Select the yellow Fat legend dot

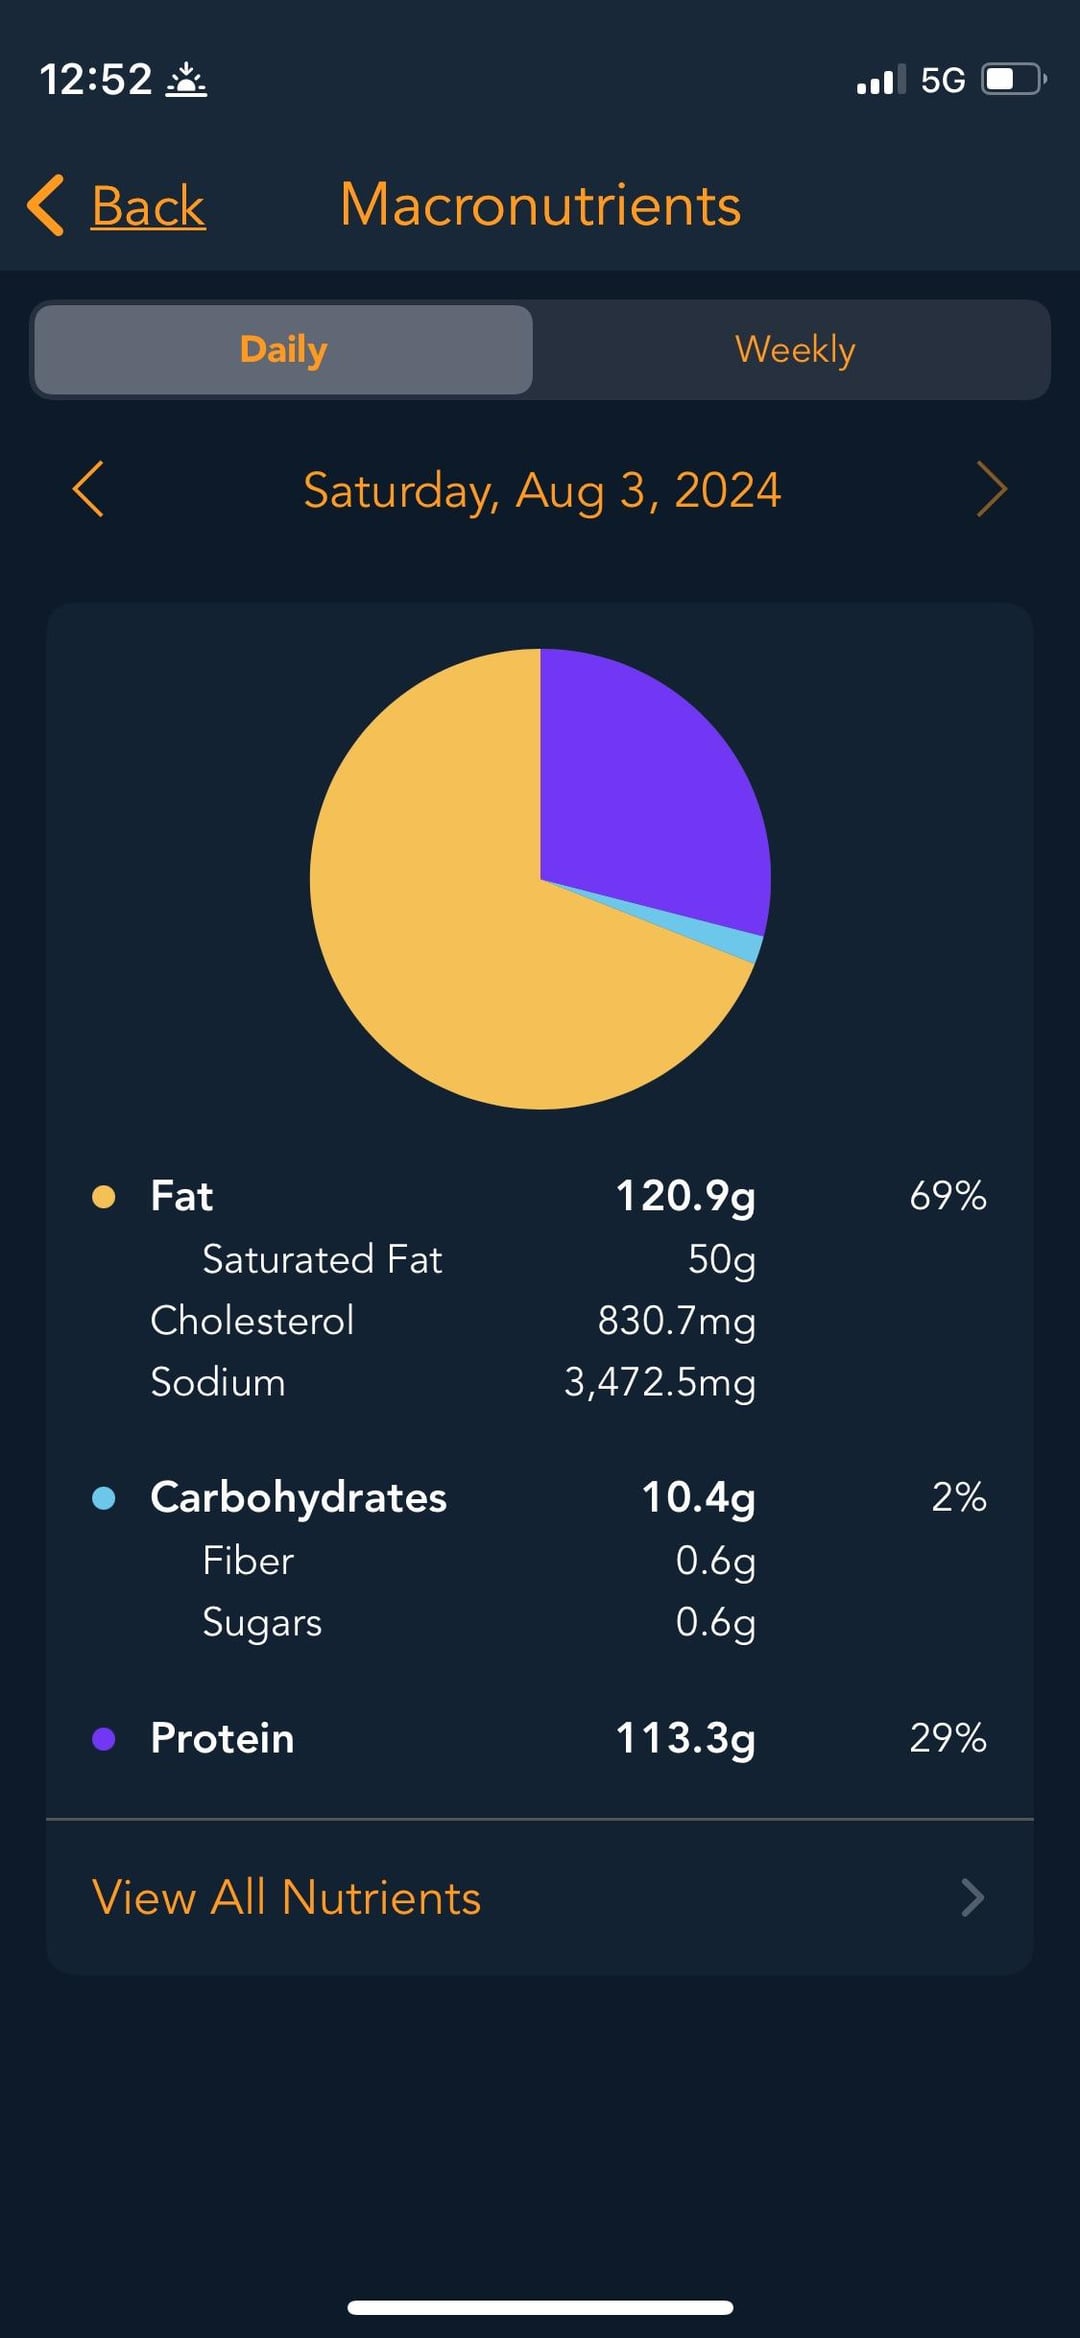coord(103,1196)
